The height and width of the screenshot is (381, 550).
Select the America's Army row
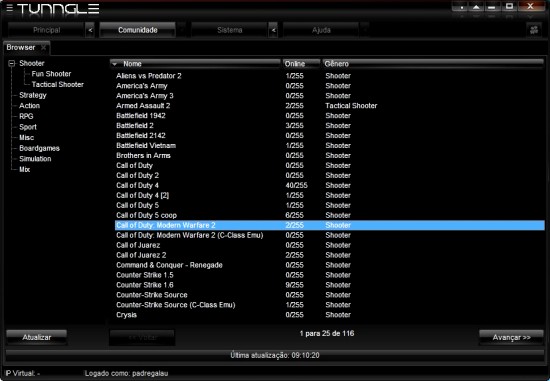329,86
